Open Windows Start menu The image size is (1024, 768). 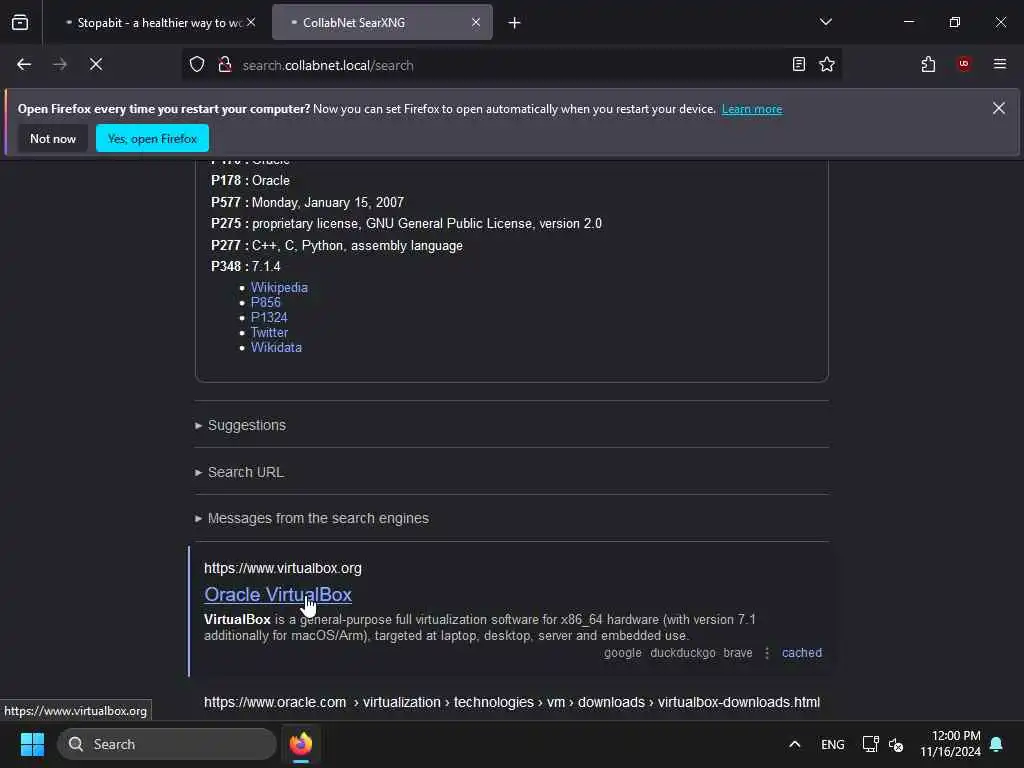click(32, 744)
